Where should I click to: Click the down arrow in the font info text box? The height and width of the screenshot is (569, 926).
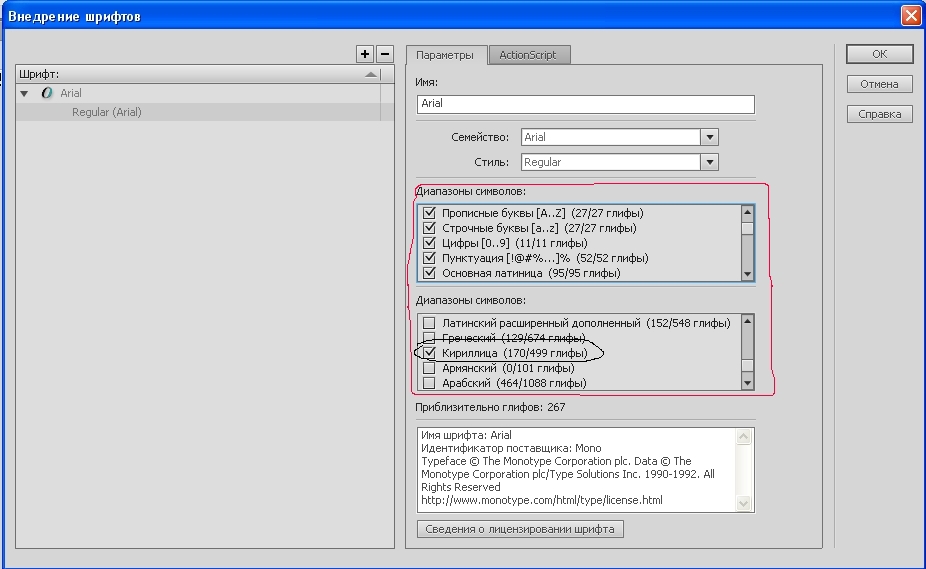(x=744, y=503)
